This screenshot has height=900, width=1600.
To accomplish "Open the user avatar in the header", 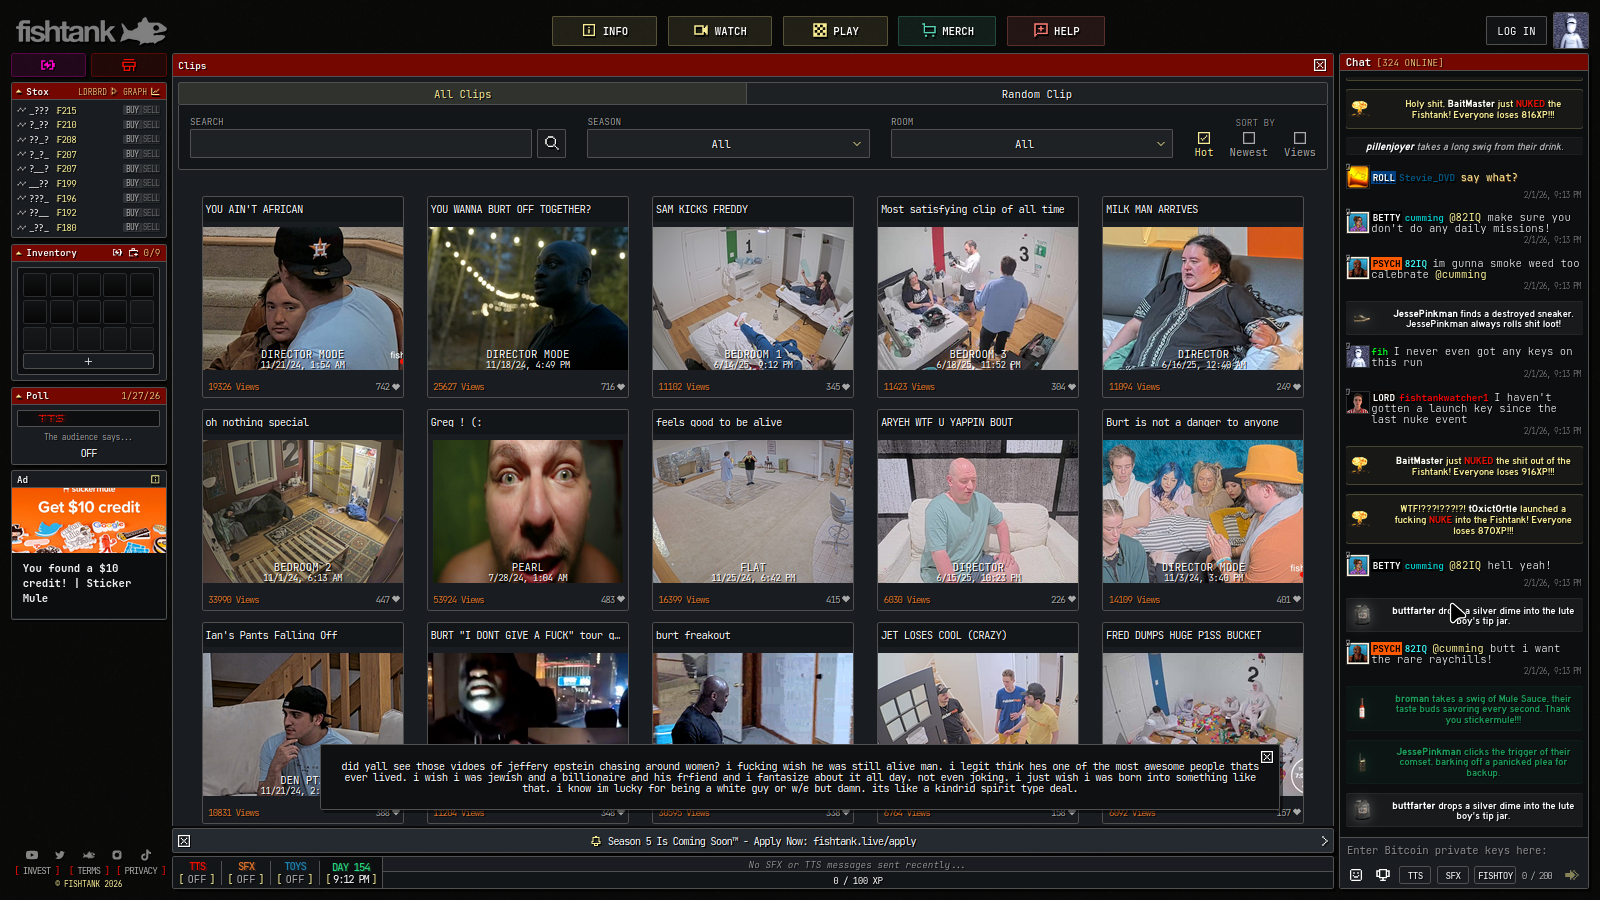I will (1570, 31).
